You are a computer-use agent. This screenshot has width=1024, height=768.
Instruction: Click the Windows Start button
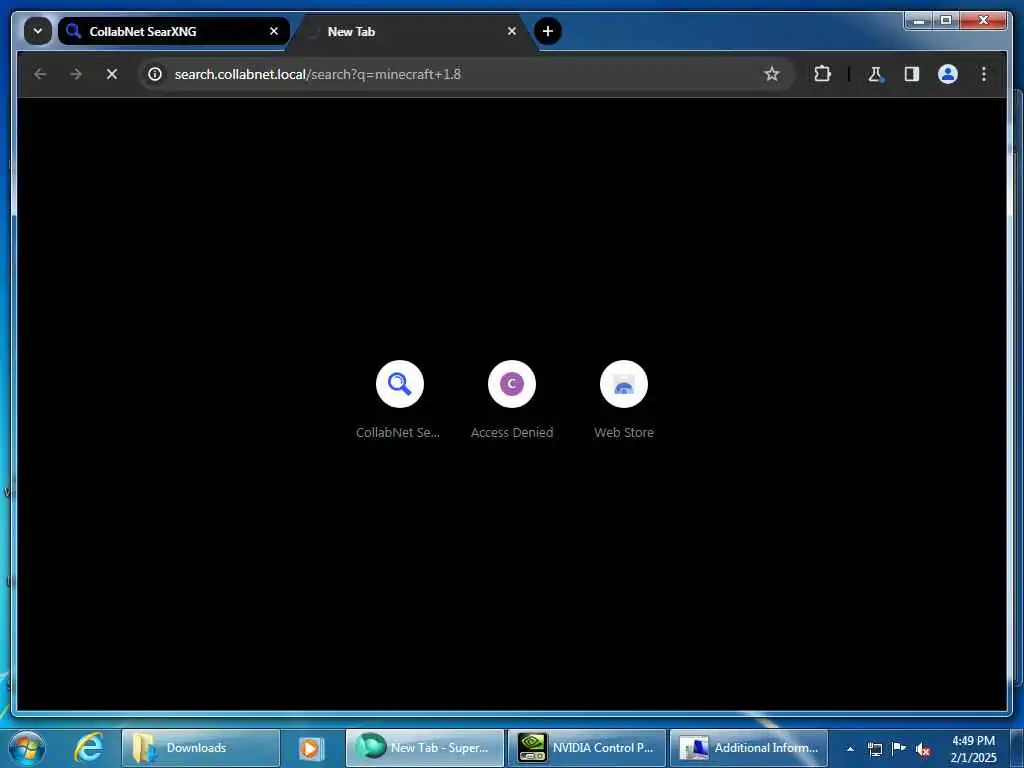click(x=27, y=748)
